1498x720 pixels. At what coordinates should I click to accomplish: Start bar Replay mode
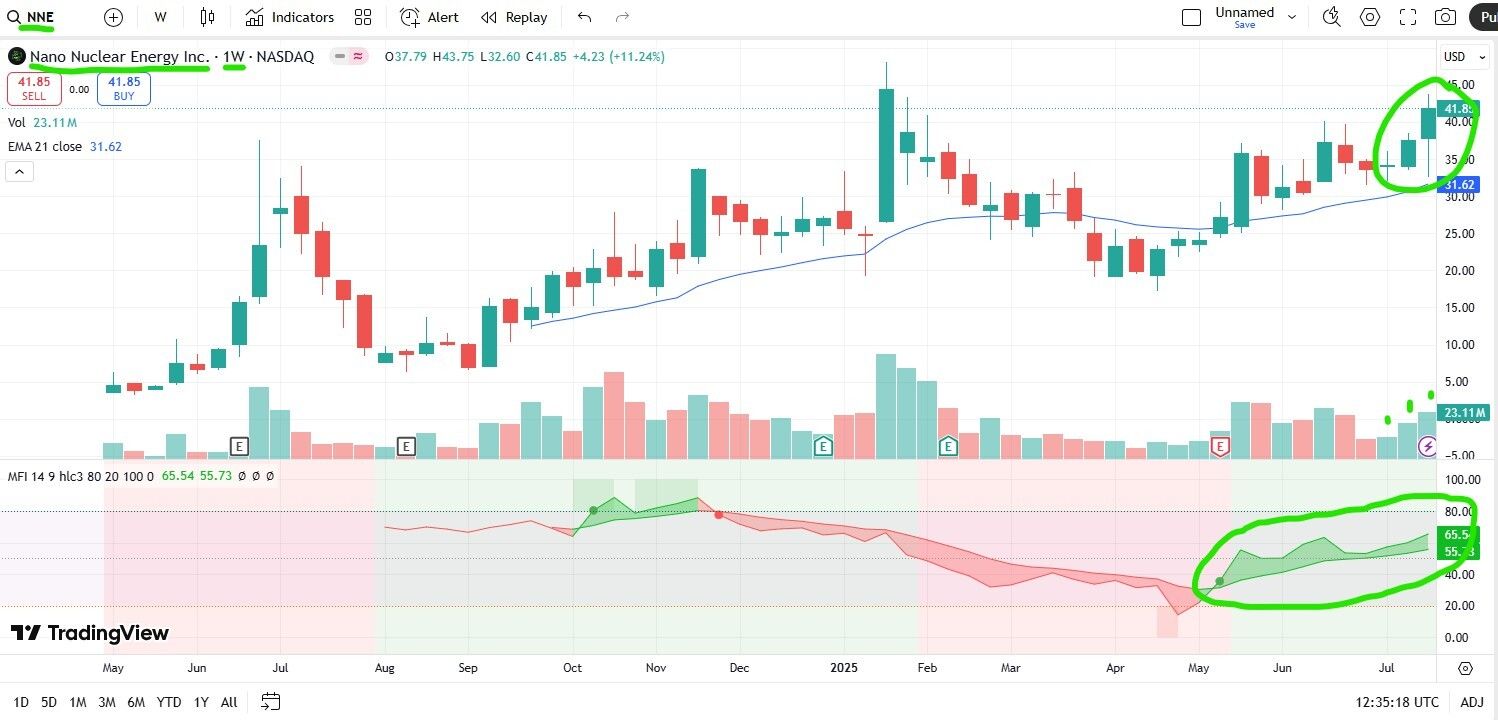514,17
